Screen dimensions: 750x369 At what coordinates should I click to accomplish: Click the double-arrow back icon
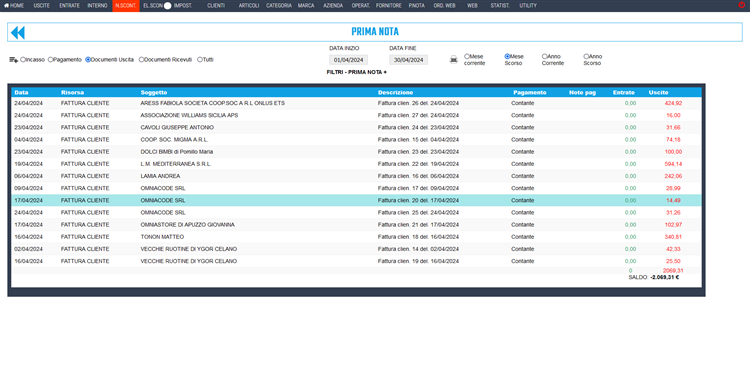pyautogui.click(x=18, y=33)
